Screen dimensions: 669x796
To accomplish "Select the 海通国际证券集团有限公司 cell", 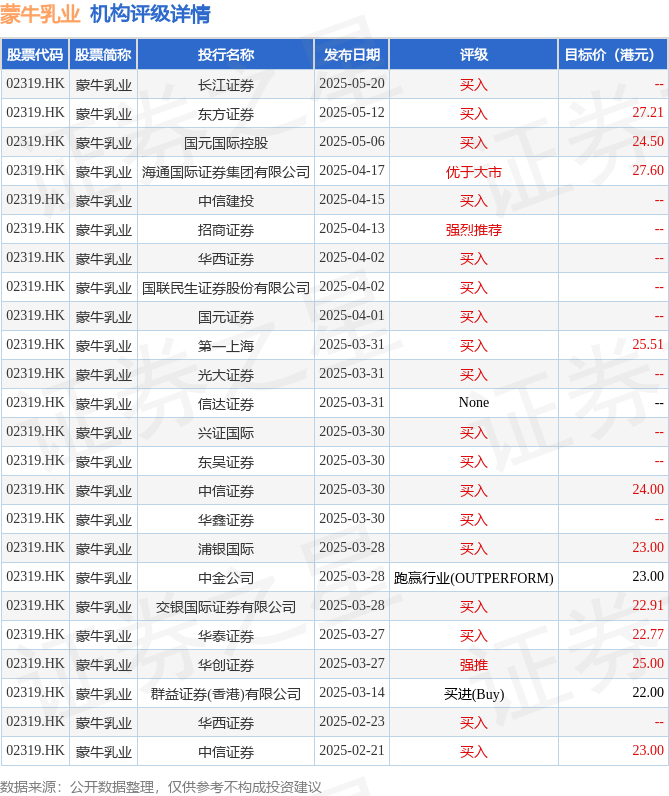I will point(226,172).
